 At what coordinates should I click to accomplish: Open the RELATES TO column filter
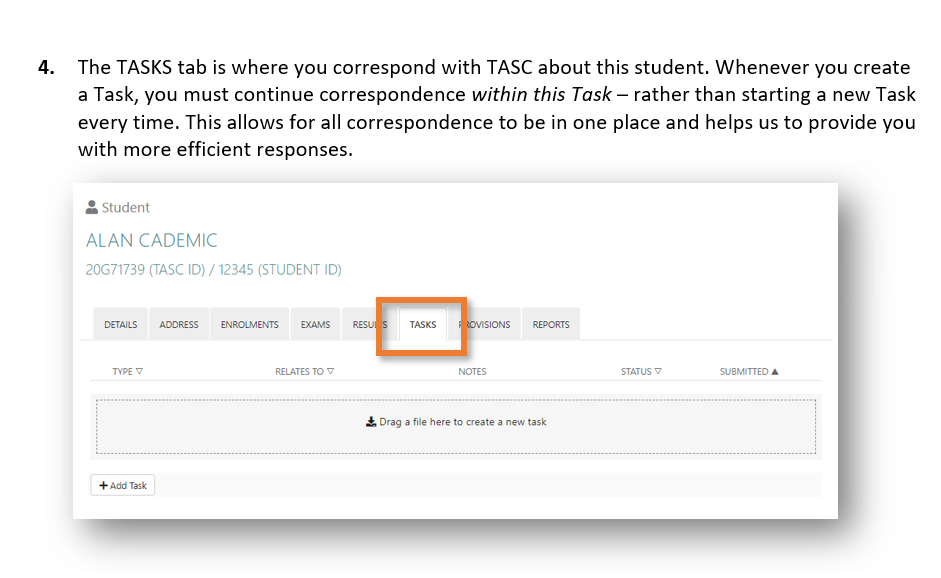(330, 372)
